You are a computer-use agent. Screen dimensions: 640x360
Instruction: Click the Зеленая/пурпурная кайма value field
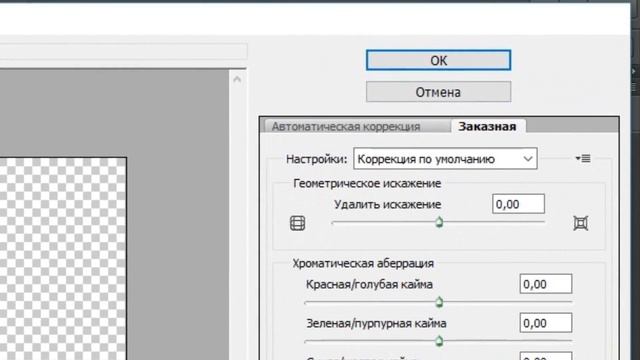(x=546, y=323)
